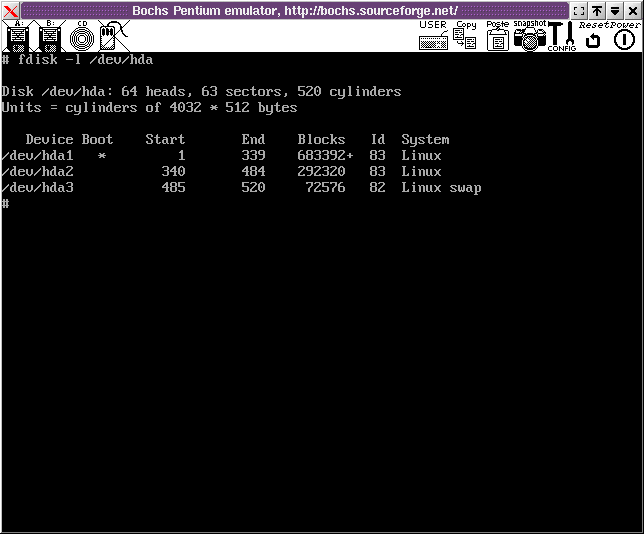Click the window title bar text
Image resolution: width=644 pixels, height=534 pixels.
[x=295, y=10]
